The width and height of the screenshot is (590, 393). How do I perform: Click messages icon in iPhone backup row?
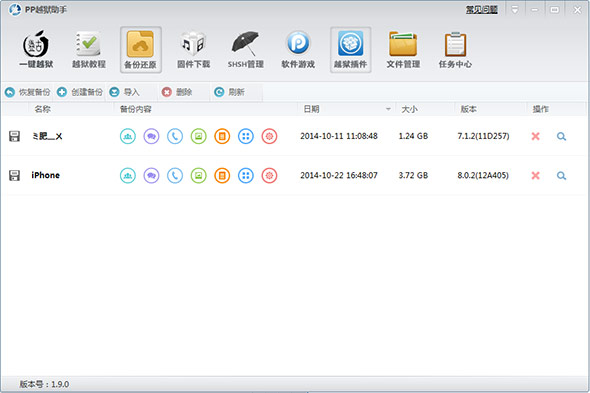click(x=151, y=175)
